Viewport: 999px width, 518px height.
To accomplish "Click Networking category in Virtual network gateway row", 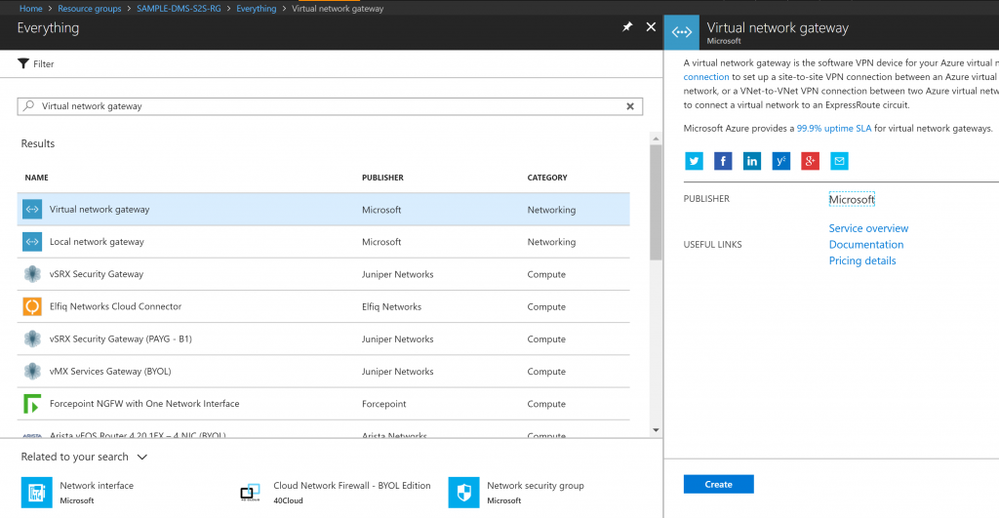I will point(551,210).
